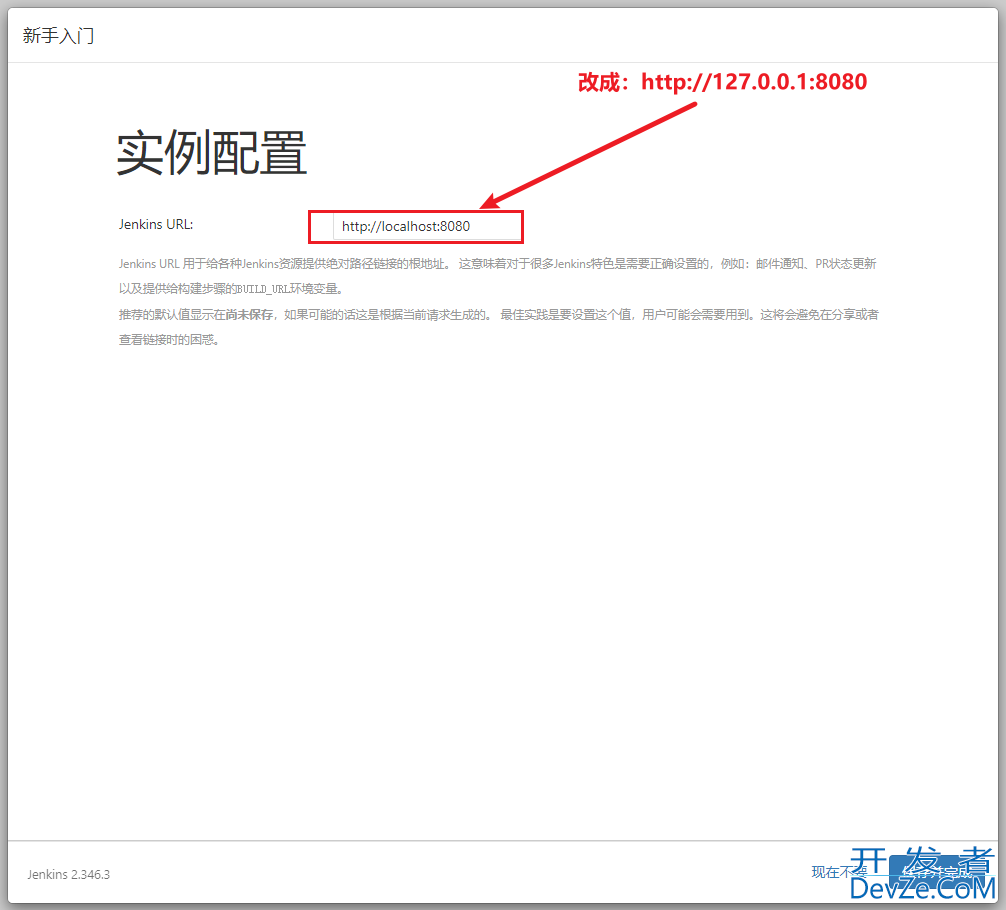Click the 新手入门 header title
Viewport: 1006px width, 910px height.
(x=58, y=35)
